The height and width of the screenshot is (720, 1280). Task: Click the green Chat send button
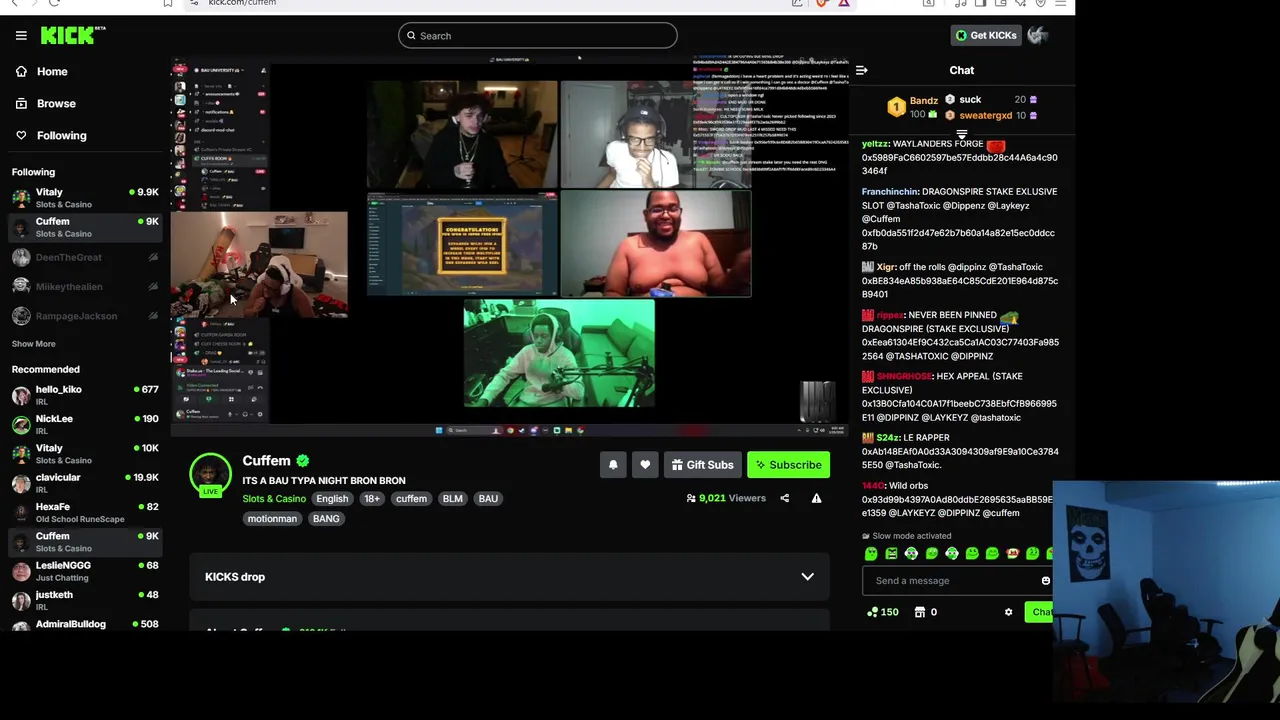pos(1040,612)
